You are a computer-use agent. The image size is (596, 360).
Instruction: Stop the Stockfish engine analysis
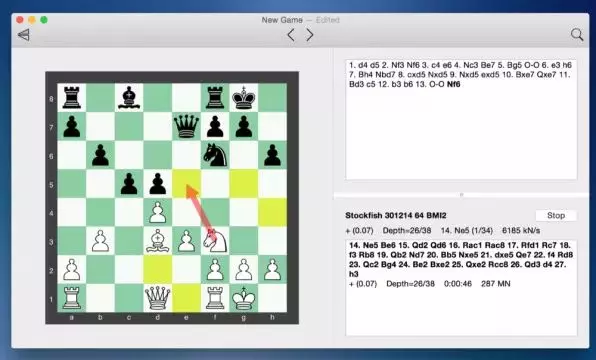point(556,216)
